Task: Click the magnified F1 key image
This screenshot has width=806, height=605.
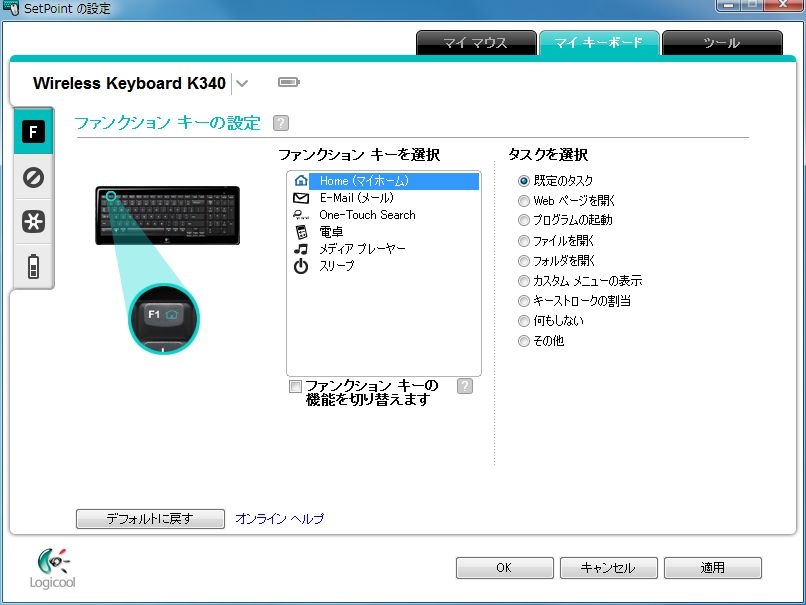Action: click(x=163, y=319)
